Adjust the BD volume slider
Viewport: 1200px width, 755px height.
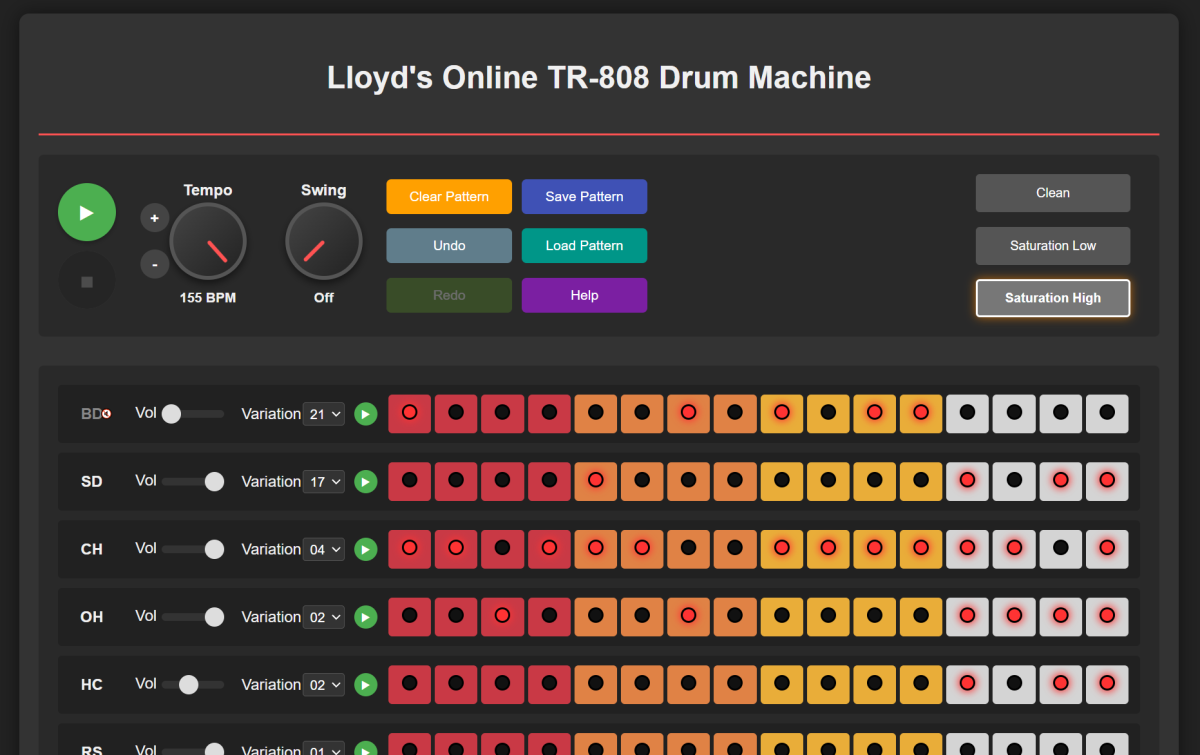click(x=193, y=414)
